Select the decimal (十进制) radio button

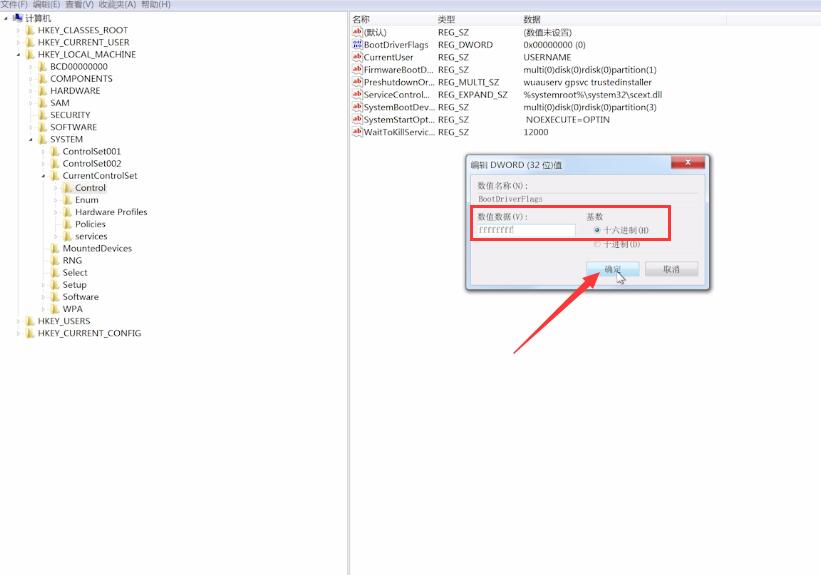(597, 245)
